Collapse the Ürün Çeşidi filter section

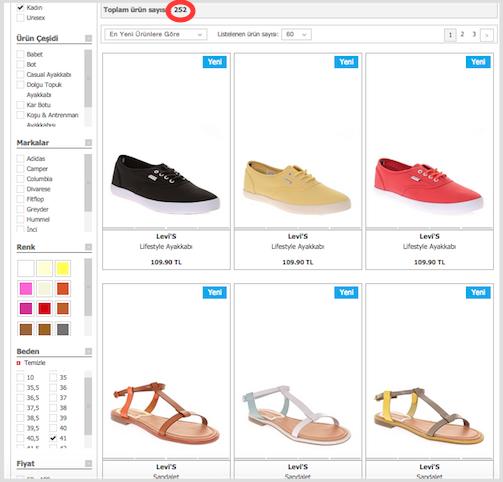pos(88,38)
